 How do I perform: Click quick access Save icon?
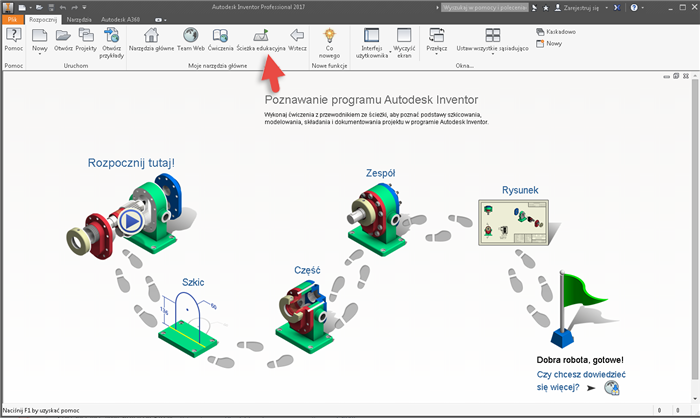[51, 7]
